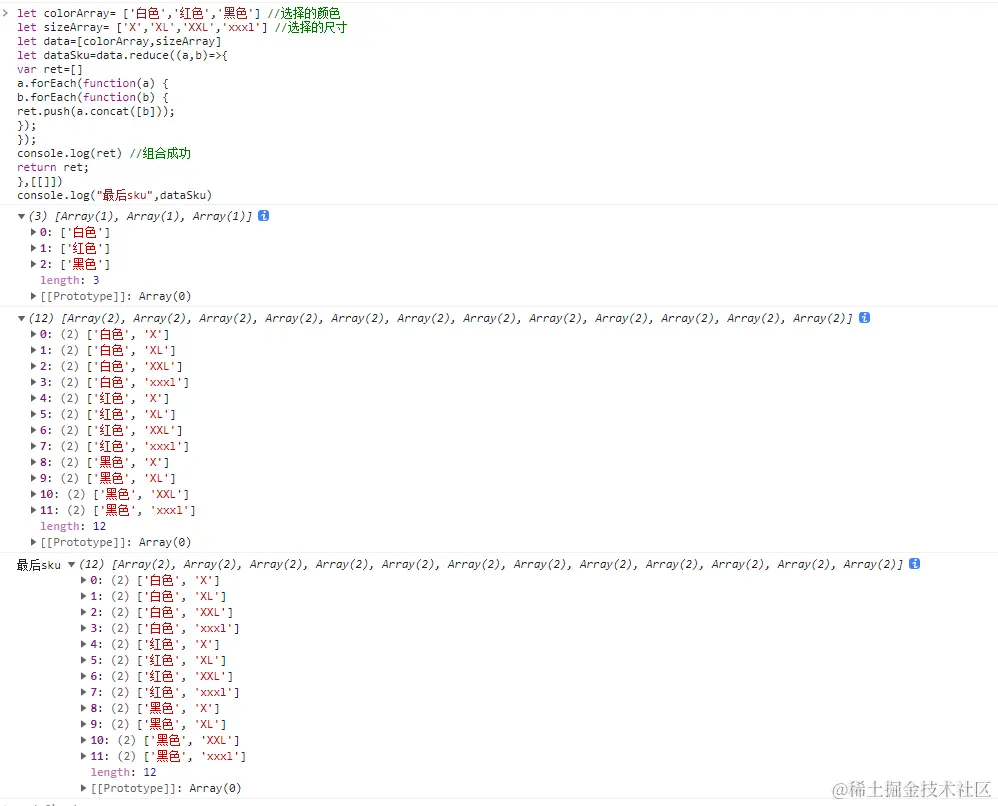998x806 pixels.
Task: Collapse the unlabeled (12) array log entry
Action: click(x=22, y=318)
